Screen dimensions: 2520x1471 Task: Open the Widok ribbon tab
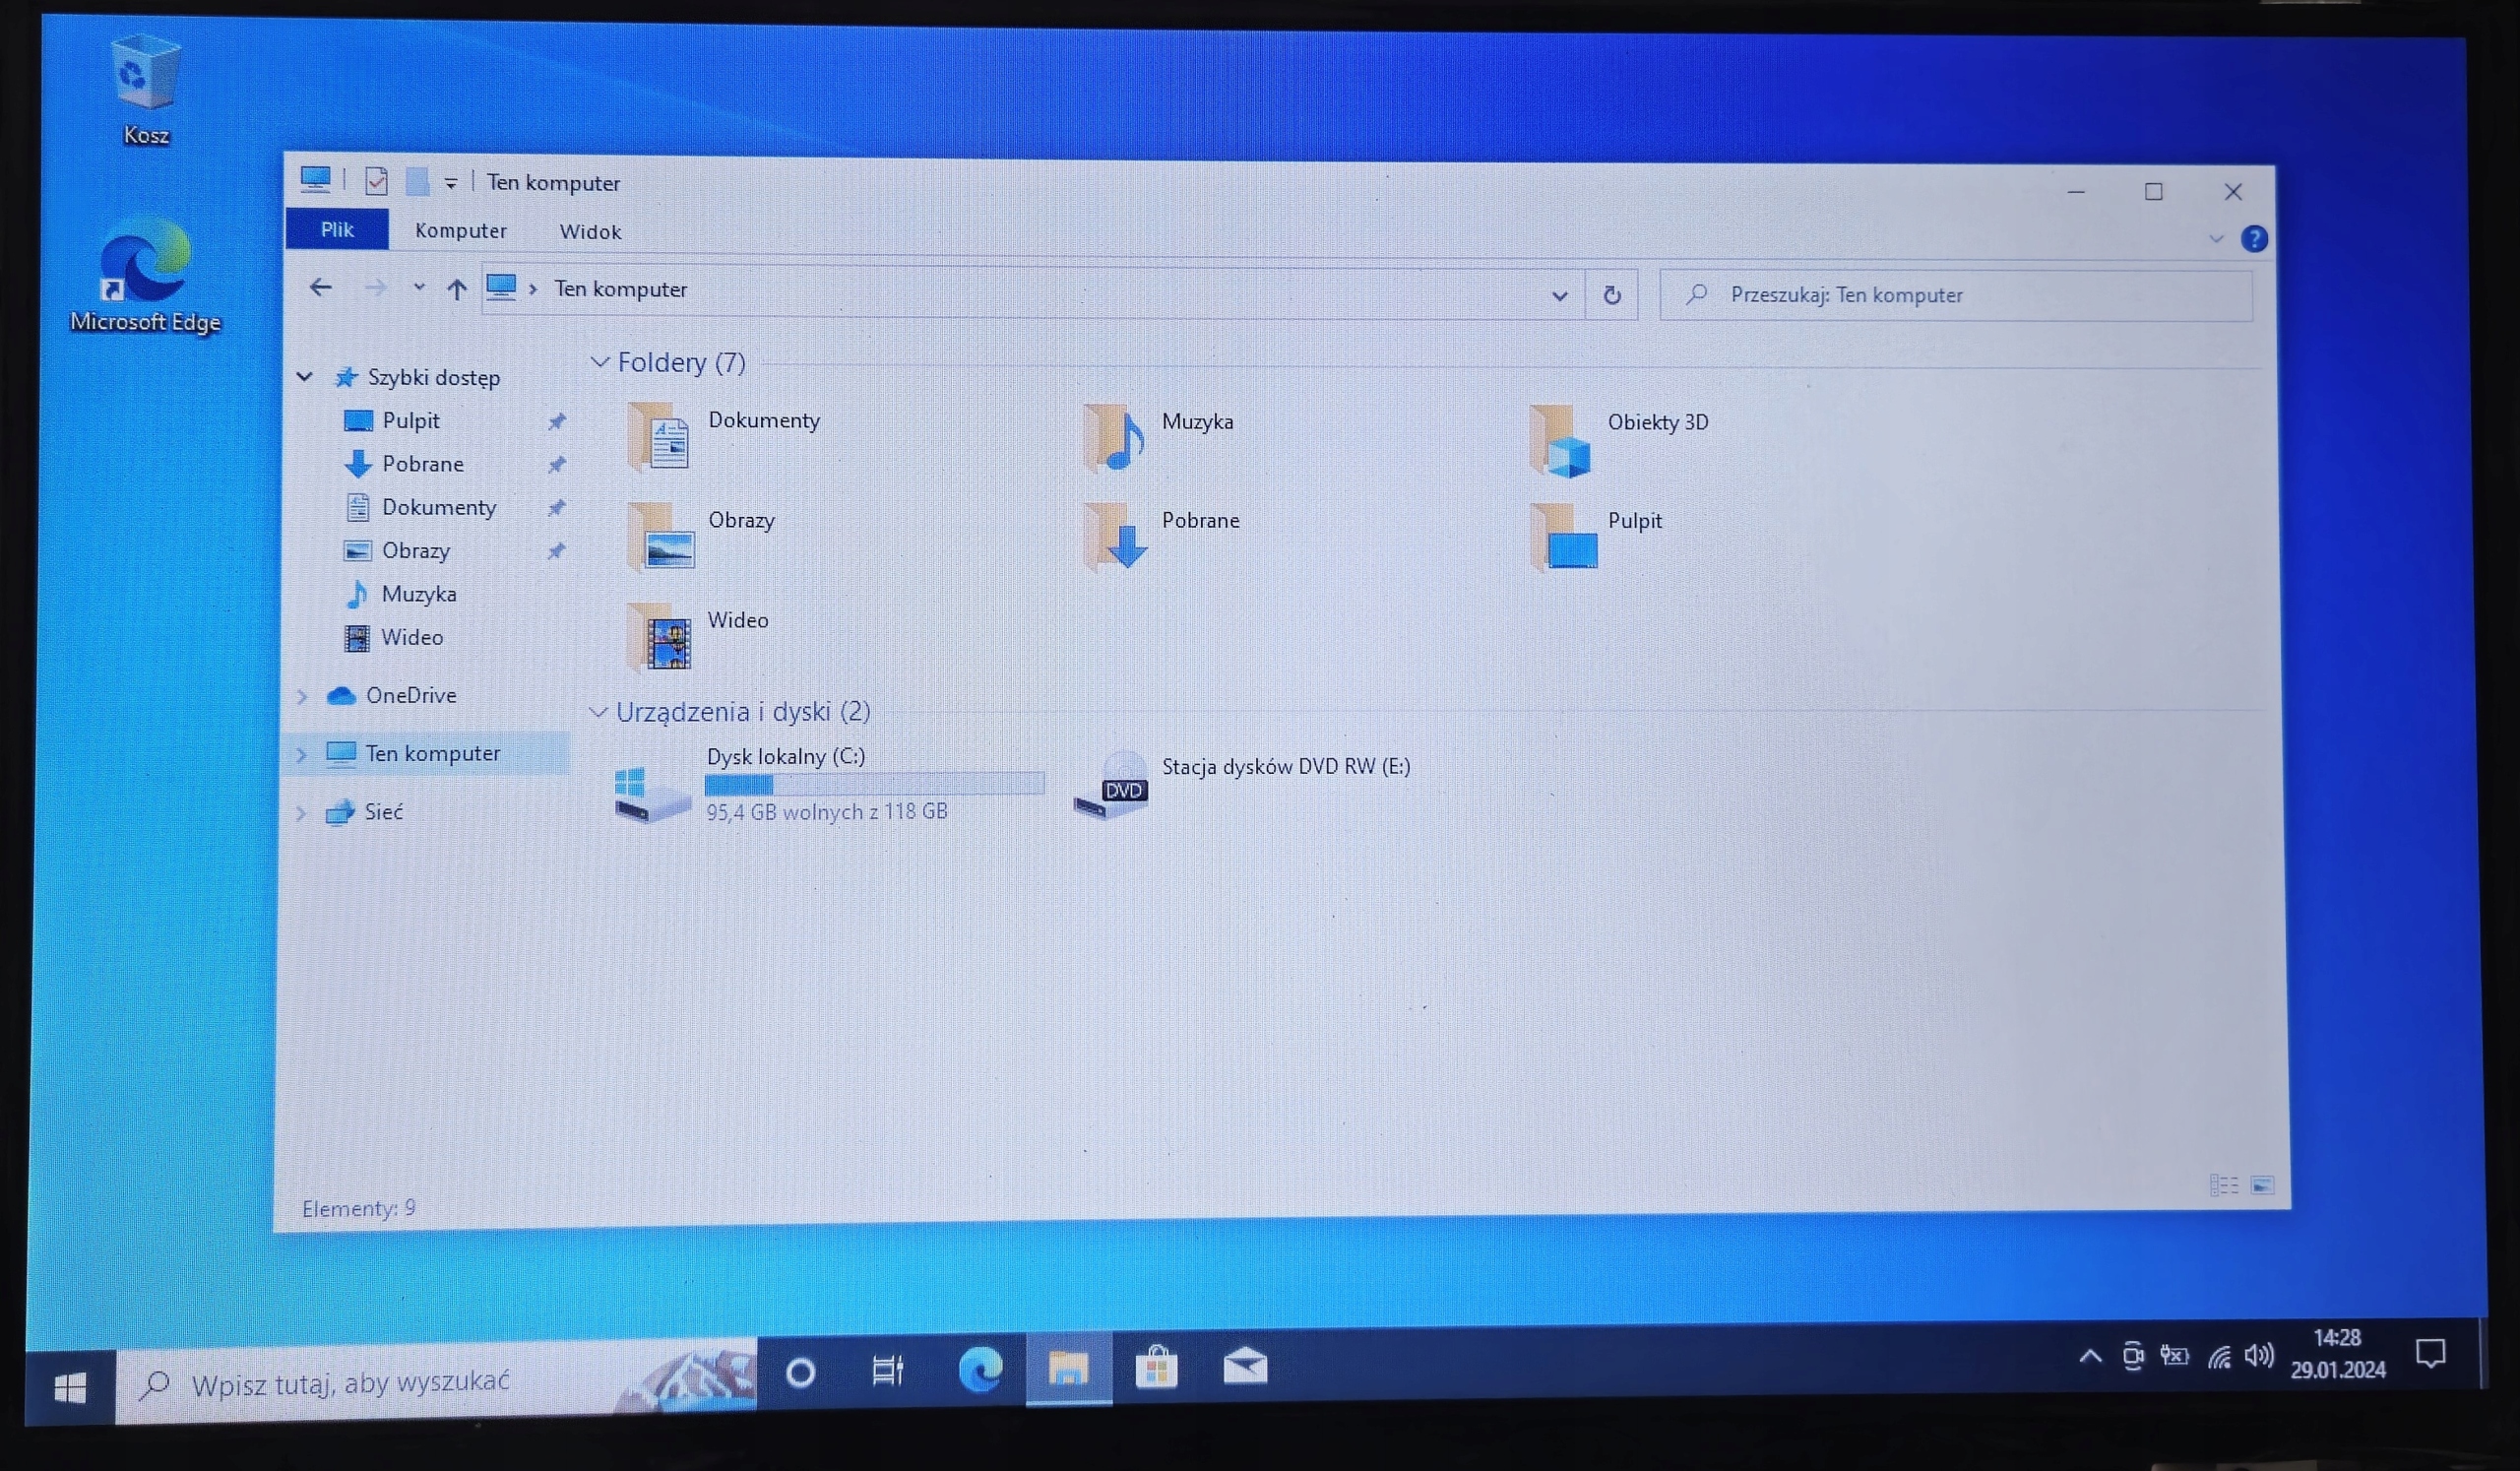click(x=590, y=232)
